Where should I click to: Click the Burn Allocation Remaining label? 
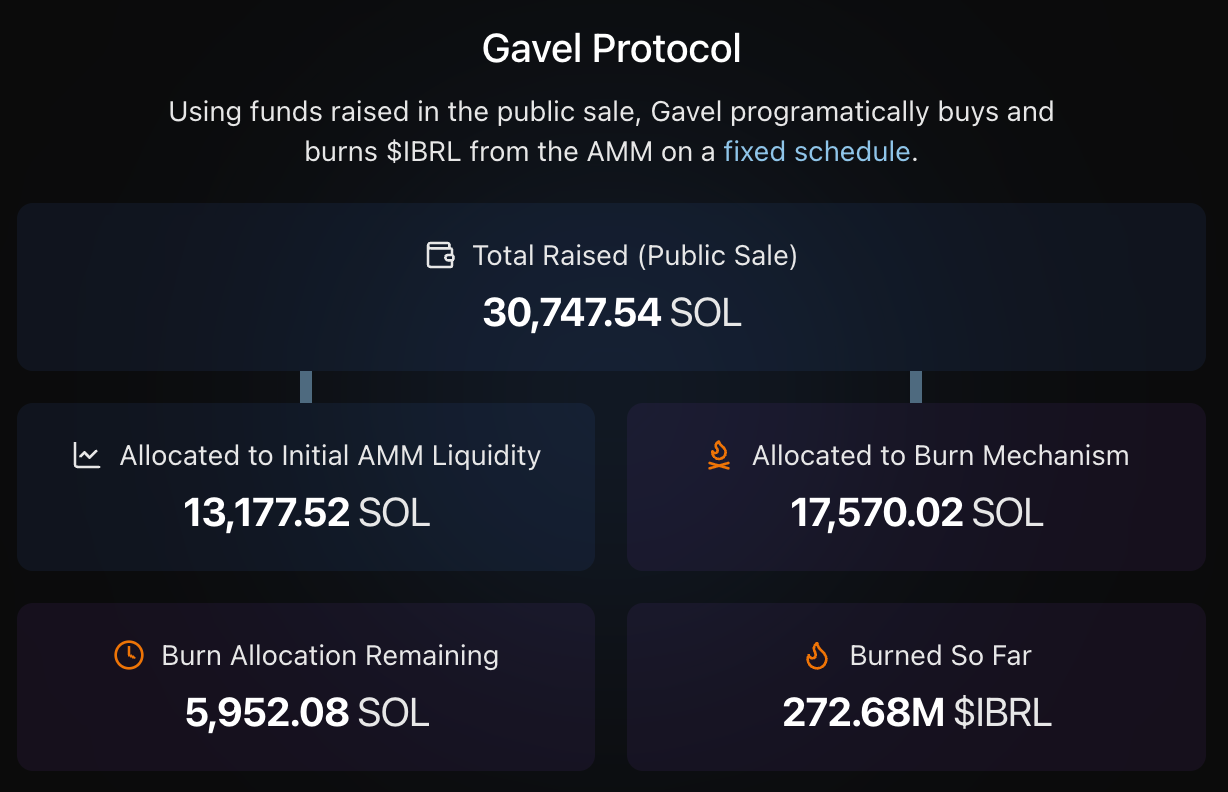coord(330,656)
